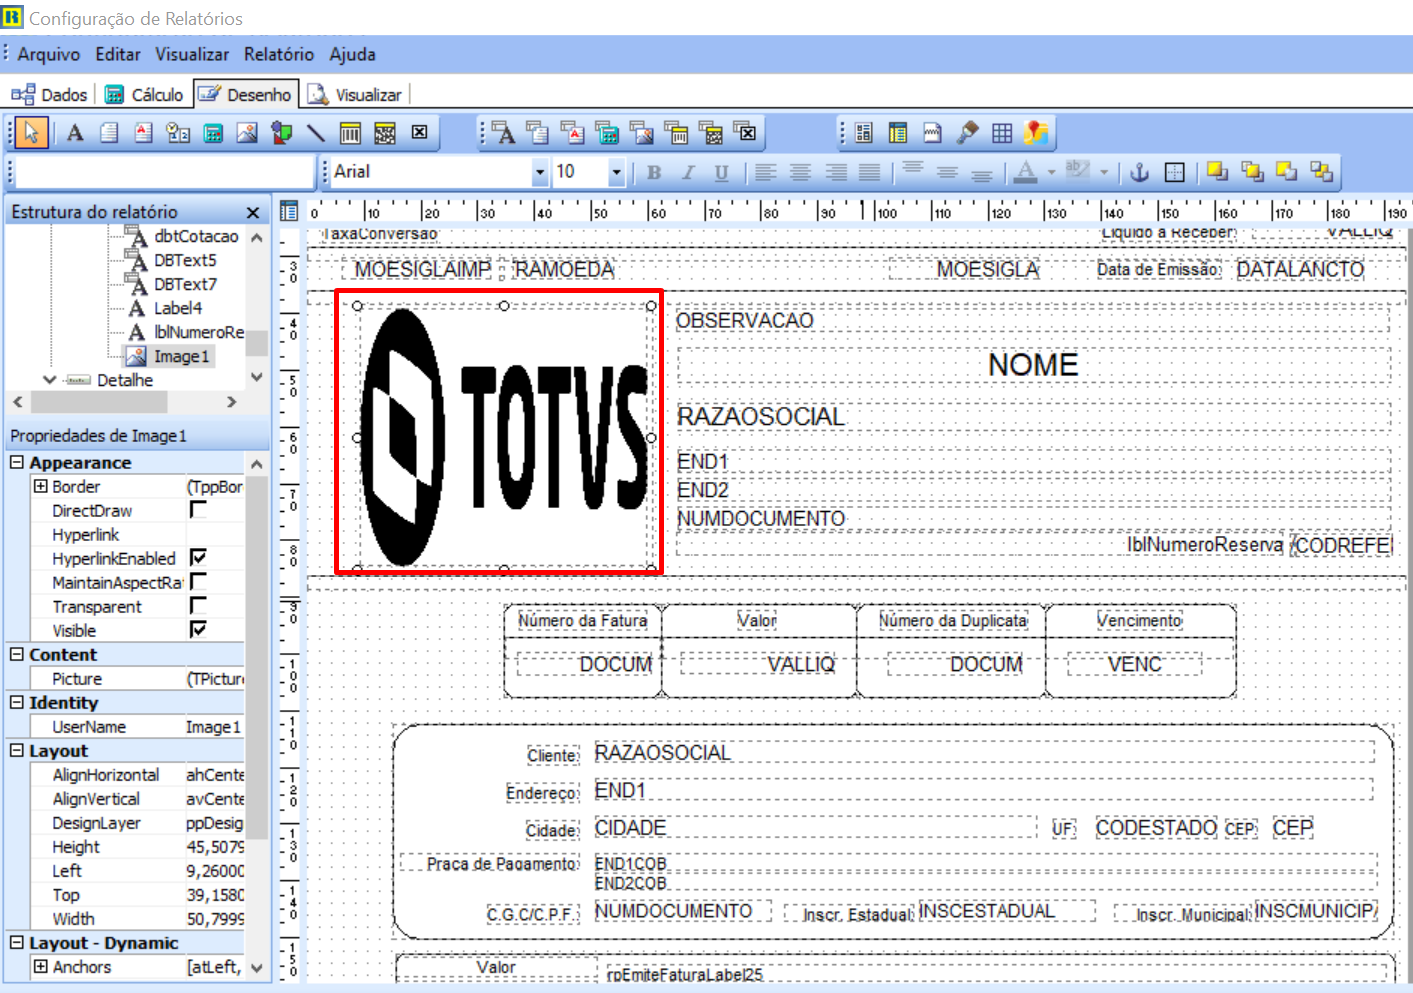This screenshot has height=993, width=1413.
Task: Pick the Label component tool
Action: [x=75, y=132]
